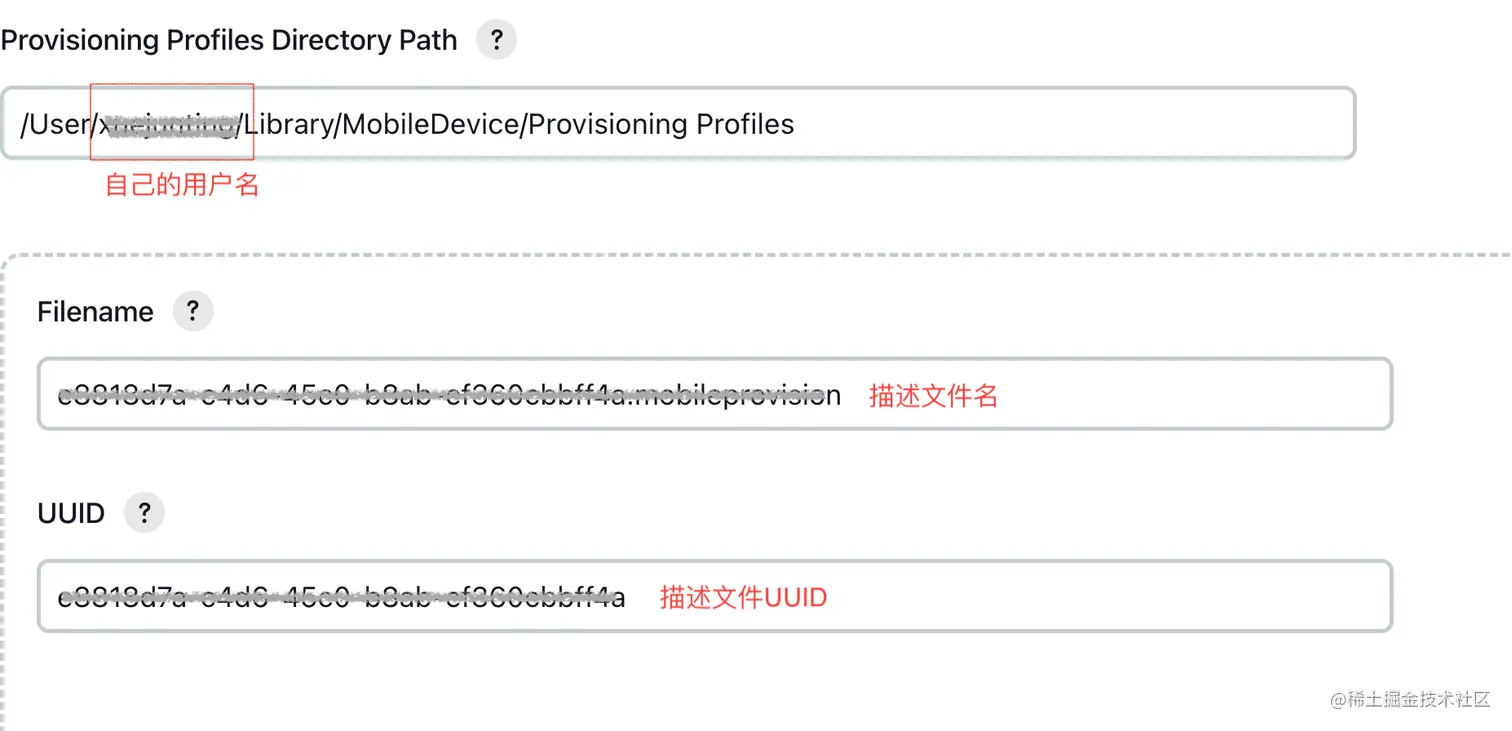The image size is (1512, 731).
Task: Place cursor on '/User' at path start
Action: click(x=55, y=124)
